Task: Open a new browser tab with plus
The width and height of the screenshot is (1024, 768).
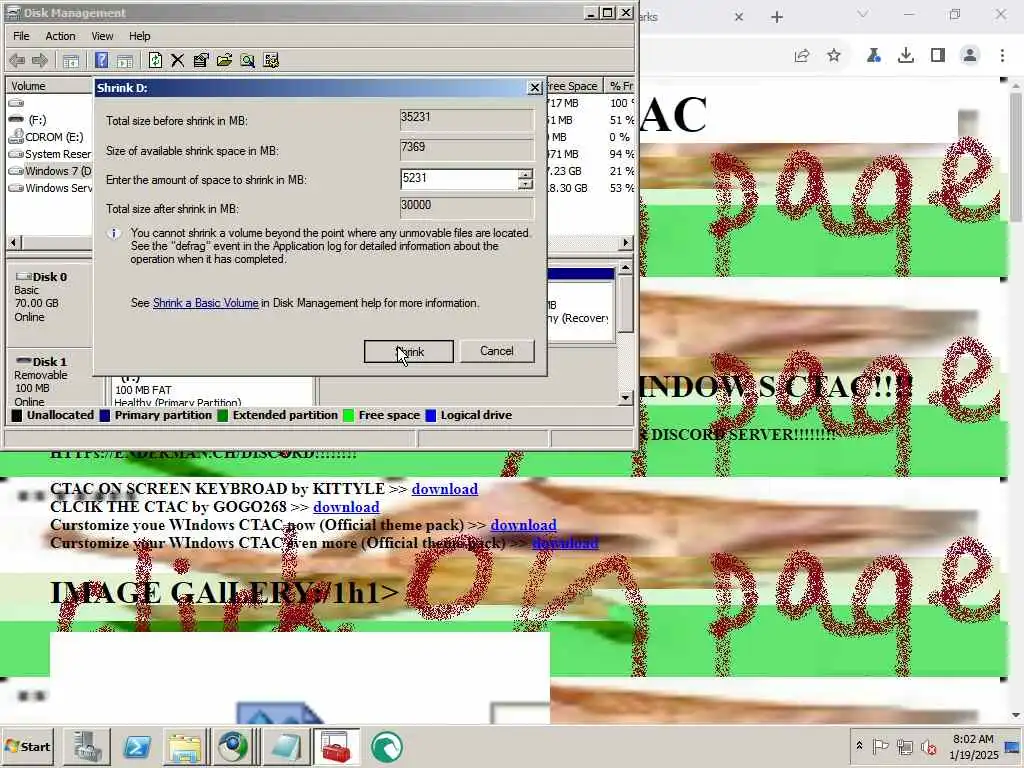Action: (x=776, y=17)
